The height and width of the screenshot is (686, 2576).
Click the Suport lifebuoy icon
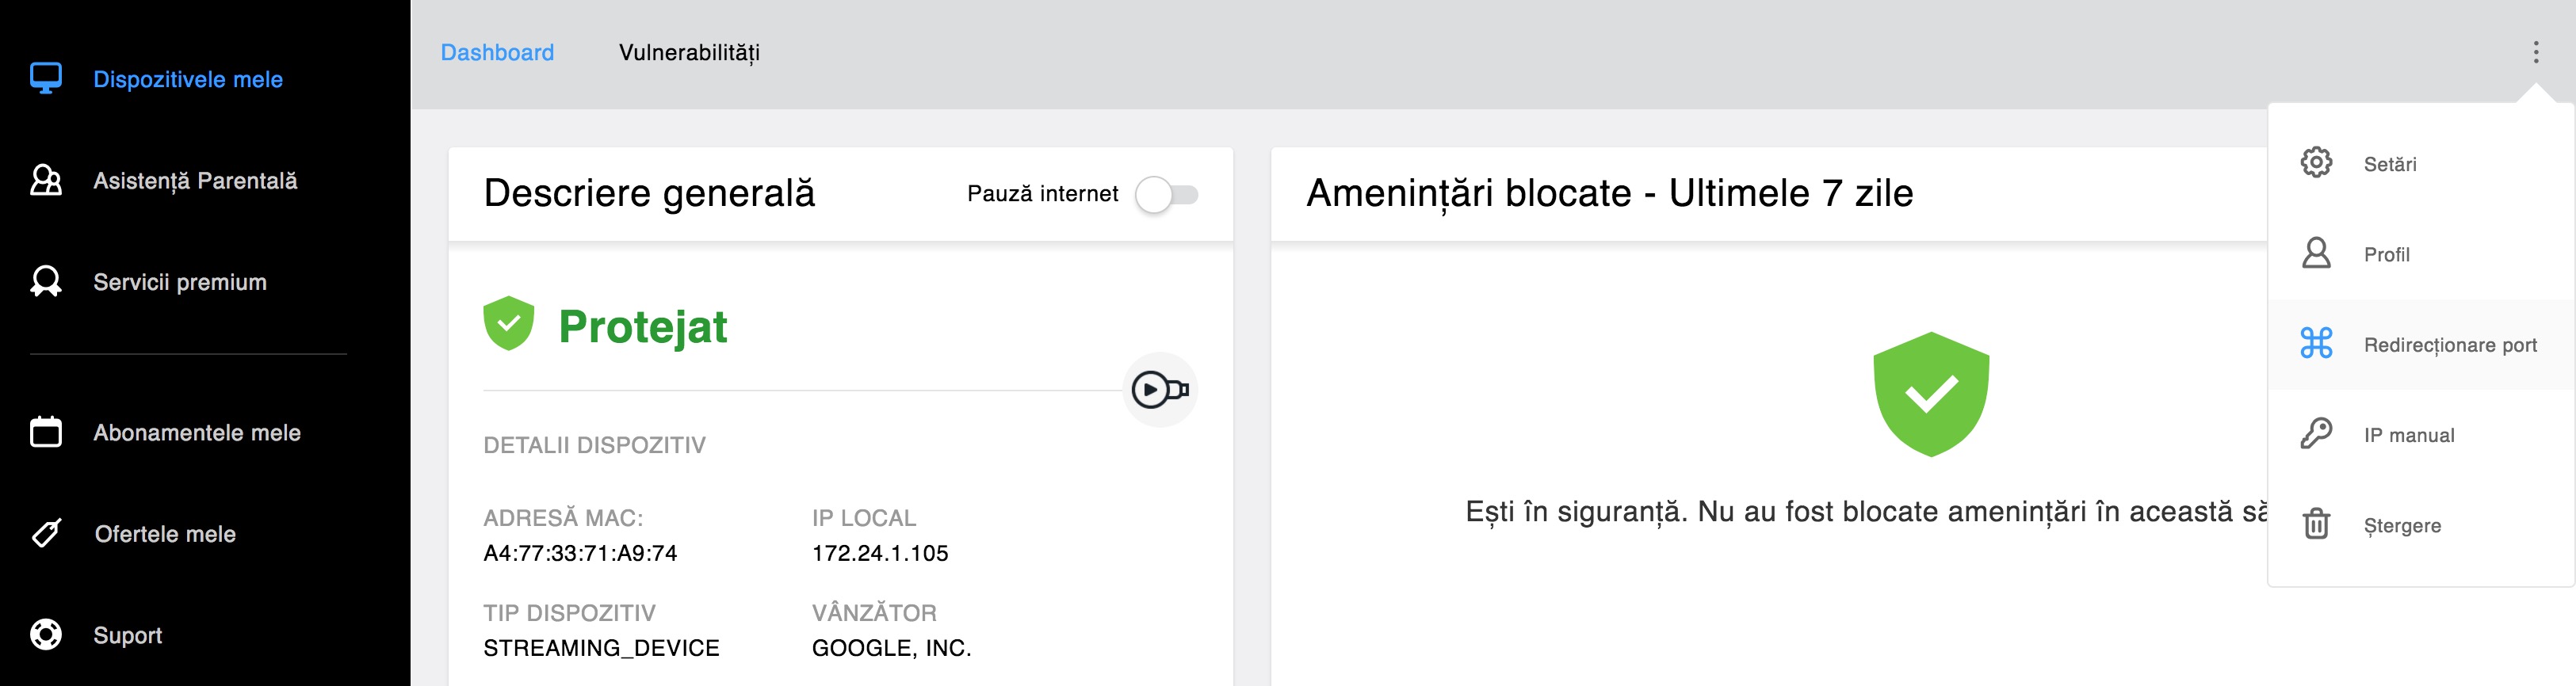46,634
